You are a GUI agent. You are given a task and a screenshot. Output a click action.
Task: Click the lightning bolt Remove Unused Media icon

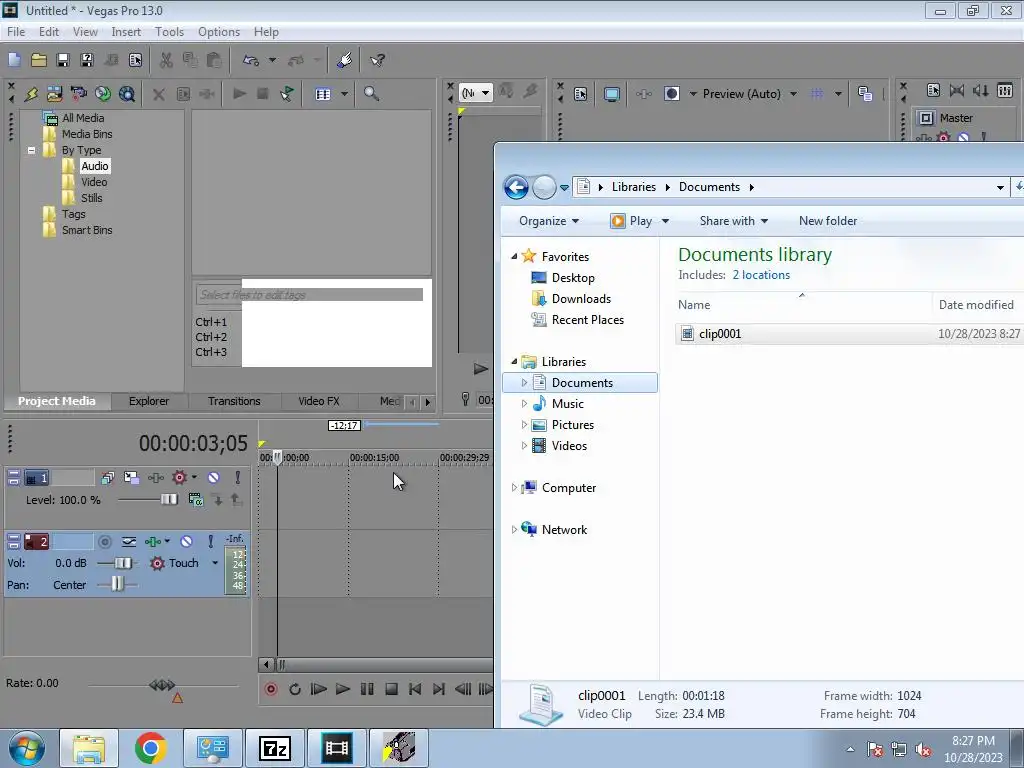(x=31, y=93)
